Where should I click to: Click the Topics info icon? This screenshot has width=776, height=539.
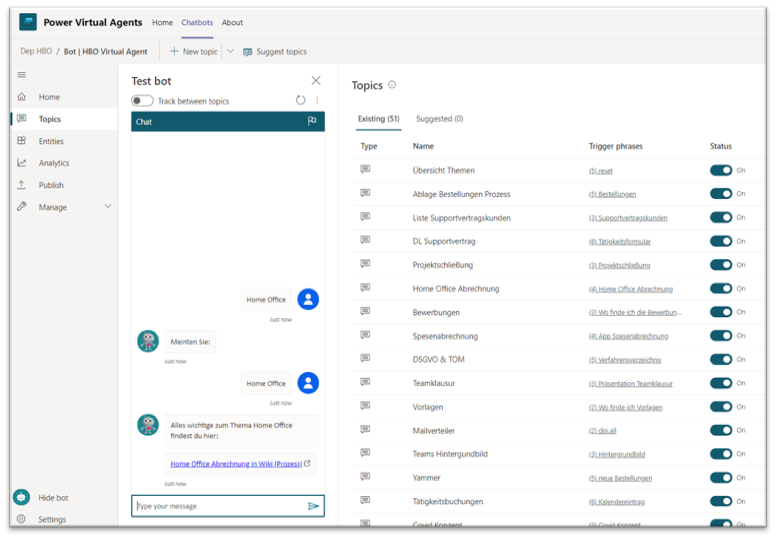click(392, 85)
